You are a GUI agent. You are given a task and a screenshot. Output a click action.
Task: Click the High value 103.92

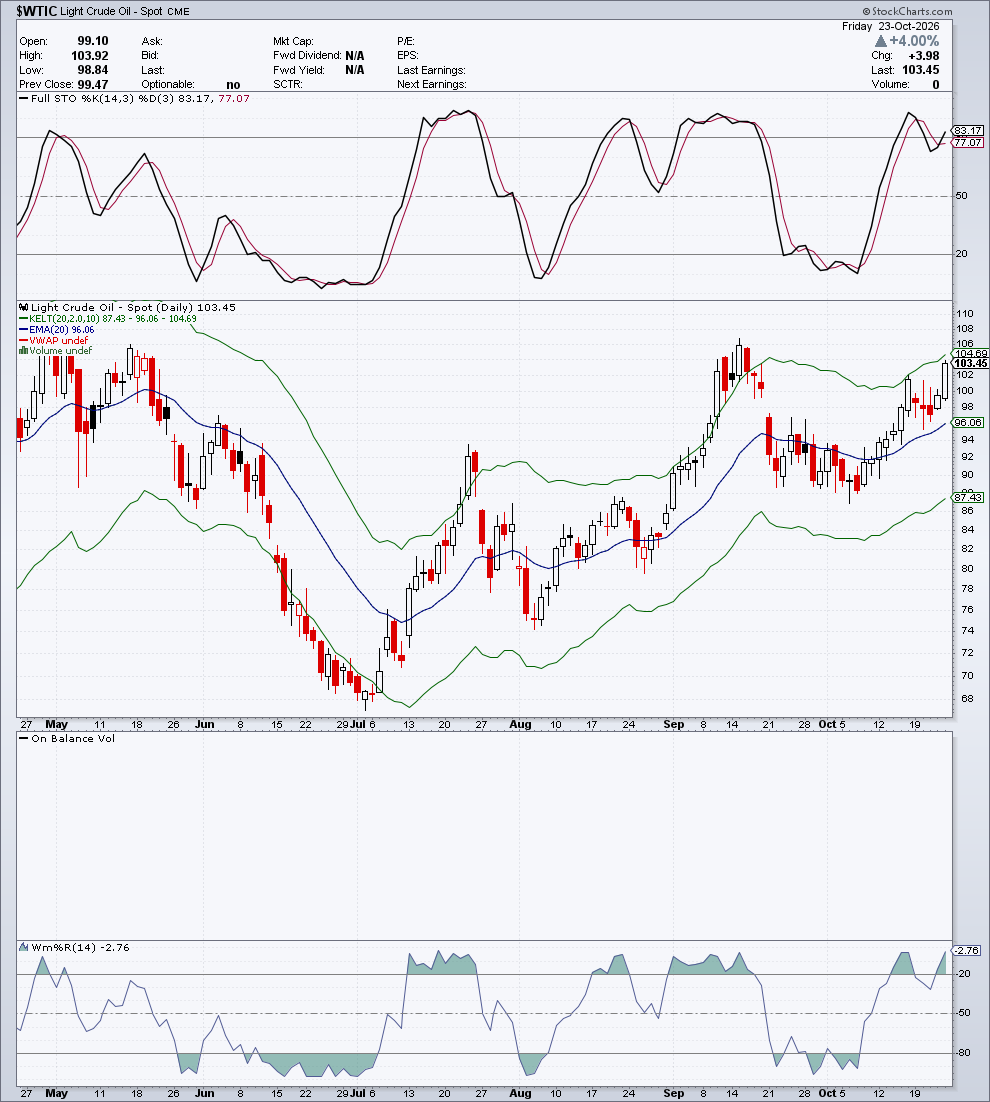point(90,56)
